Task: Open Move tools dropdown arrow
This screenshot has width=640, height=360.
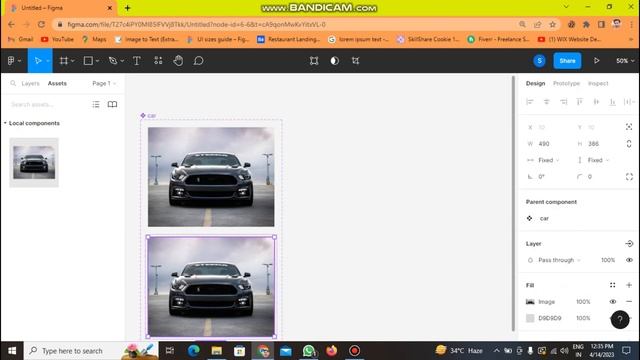Action: pyautogui.click(x=48, y=61)
